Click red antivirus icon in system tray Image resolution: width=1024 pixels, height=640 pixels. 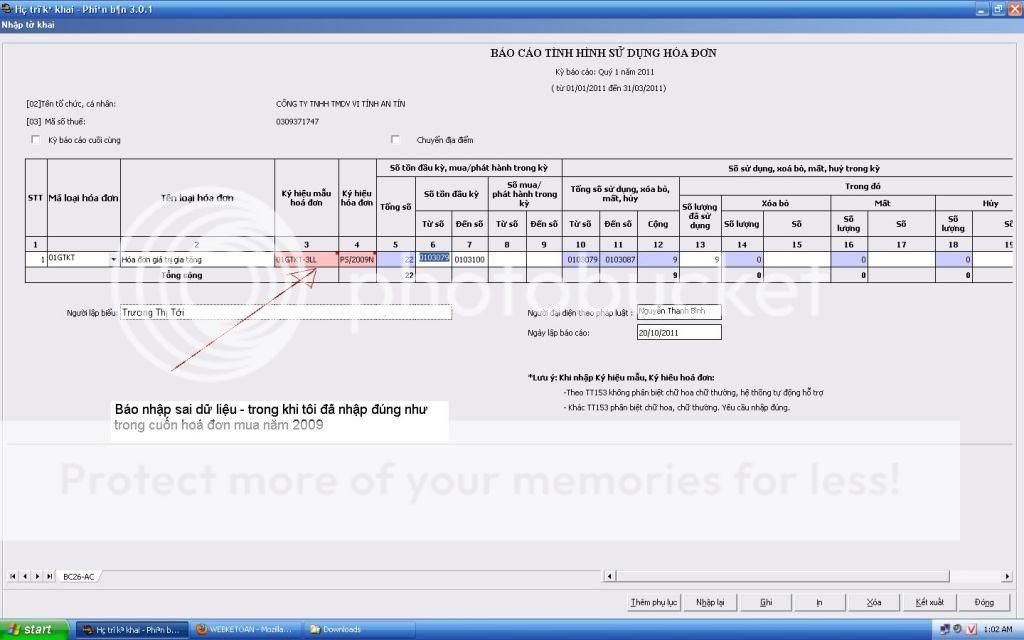(971, 629)
